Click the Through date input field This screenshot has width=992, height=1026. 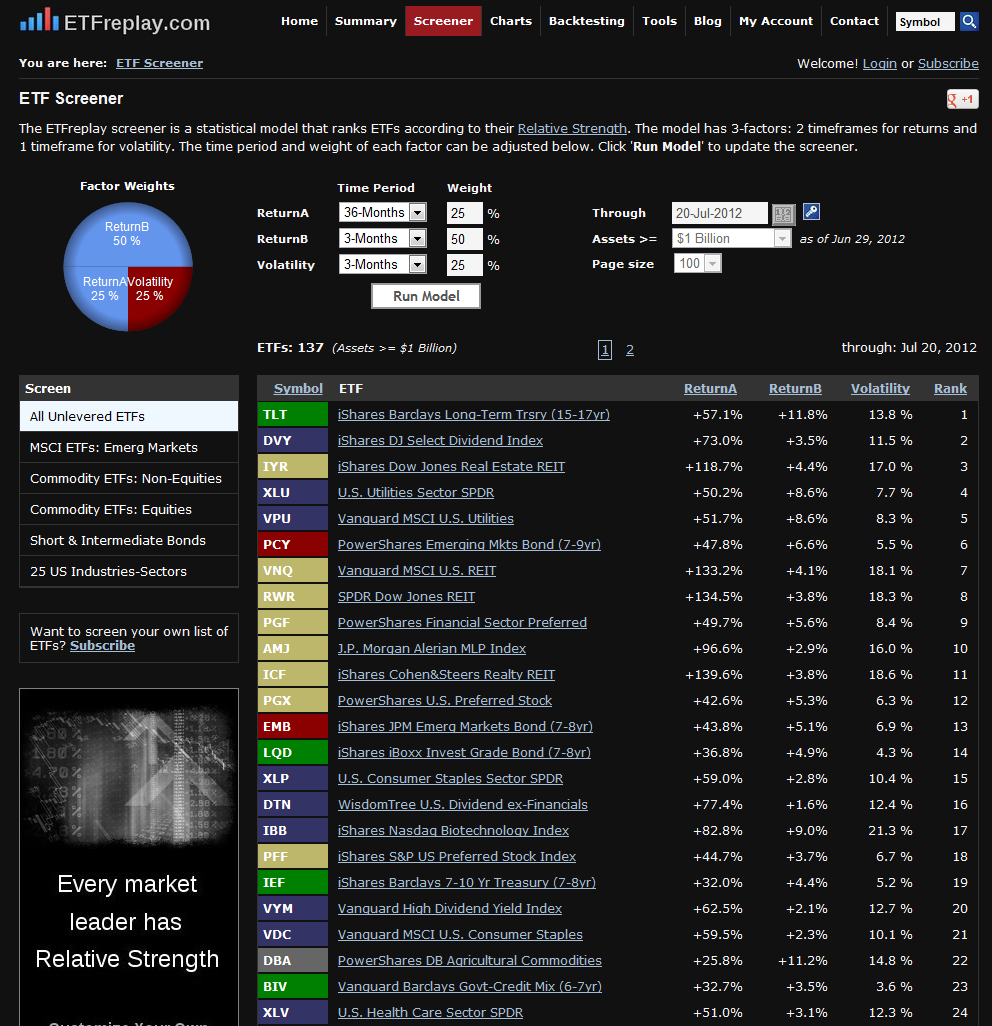720,213
